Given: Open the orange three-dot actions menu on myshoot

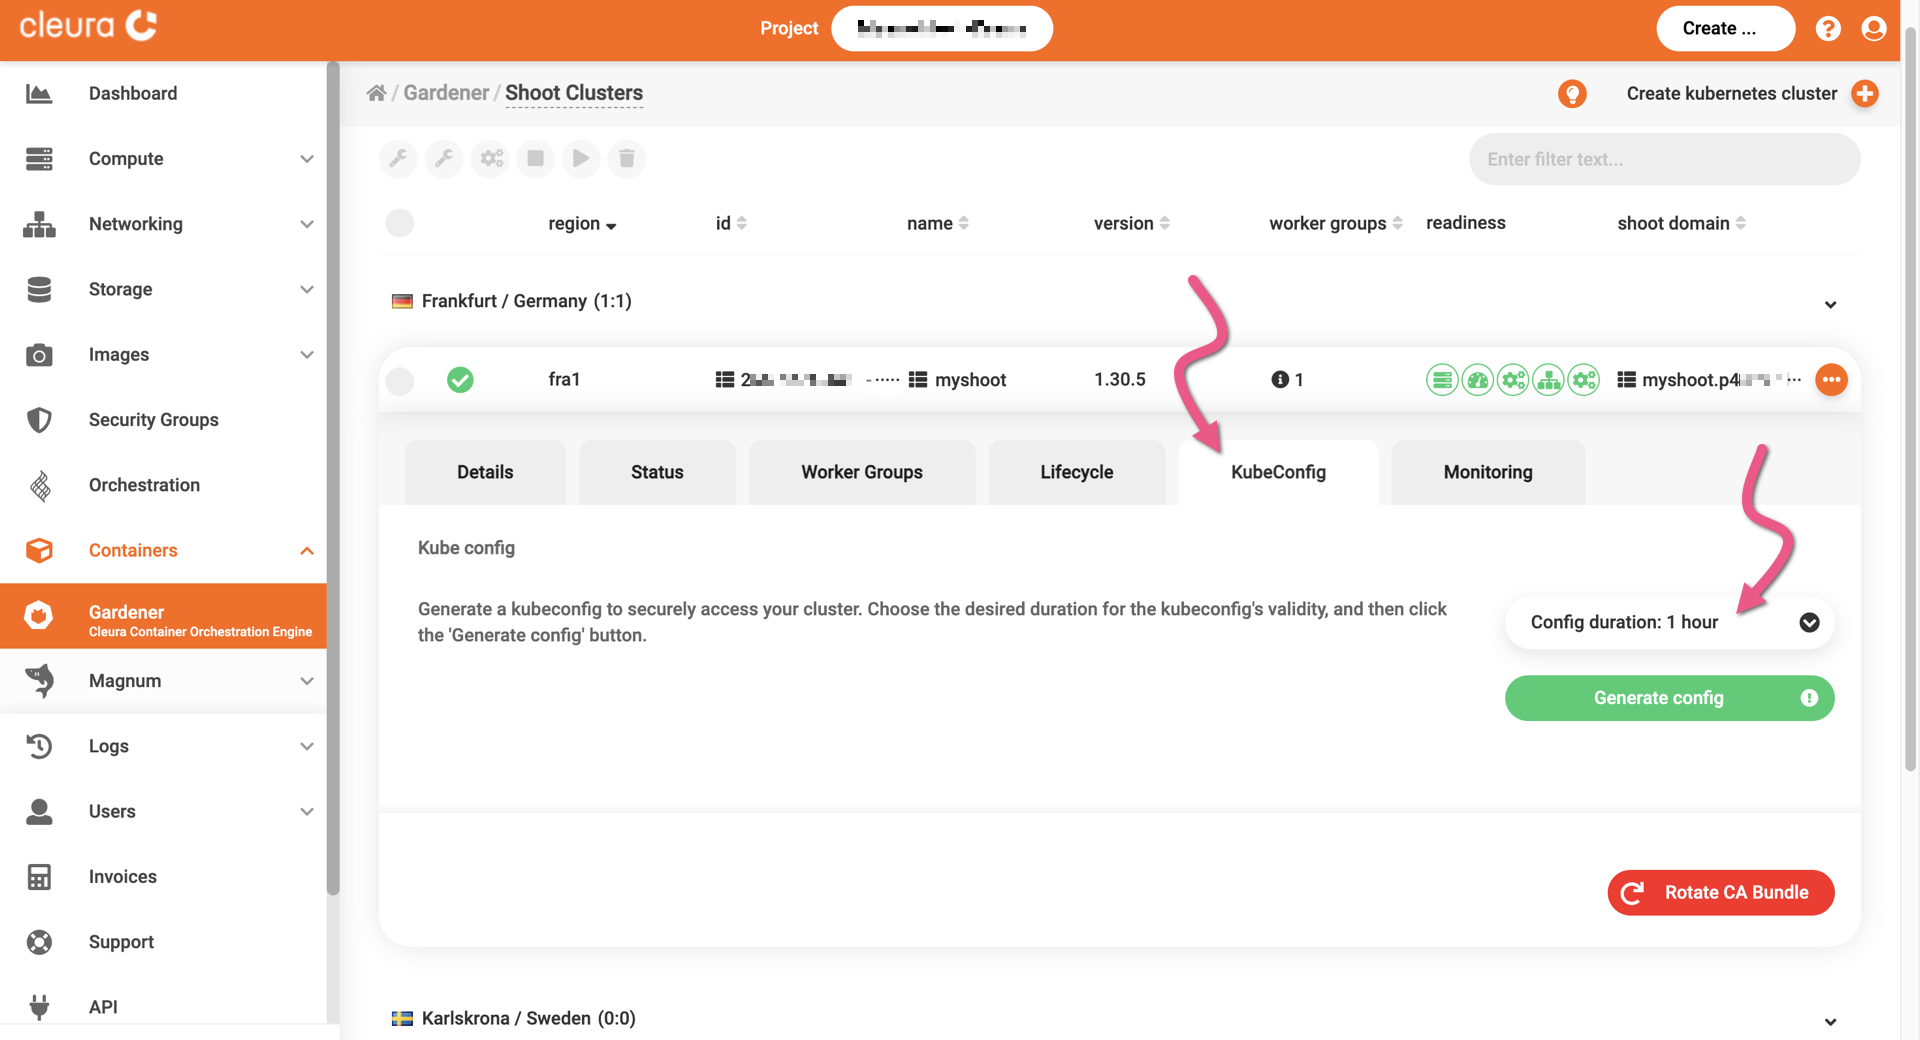Looking at the screenshot, I should click(1832, 380).
